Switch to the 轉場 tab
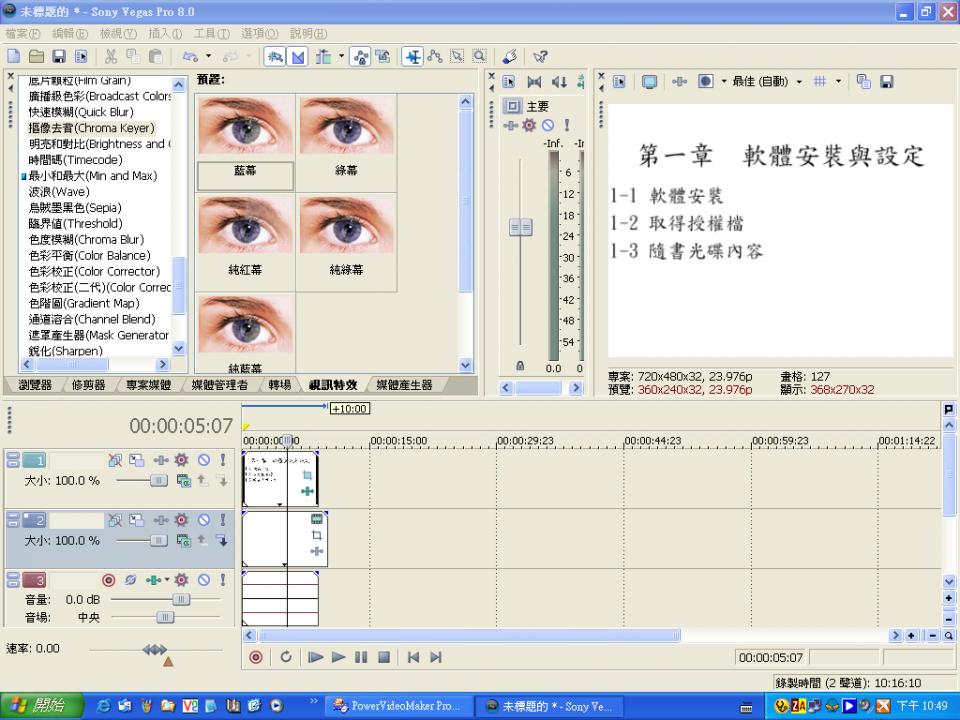This screenshot has height=720, width=960. point(282,385)
